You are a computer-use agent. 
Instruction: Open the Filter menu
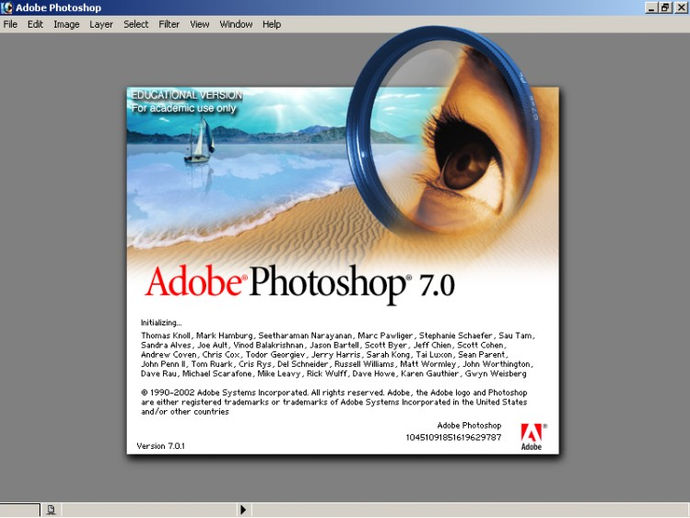point(169,24)
